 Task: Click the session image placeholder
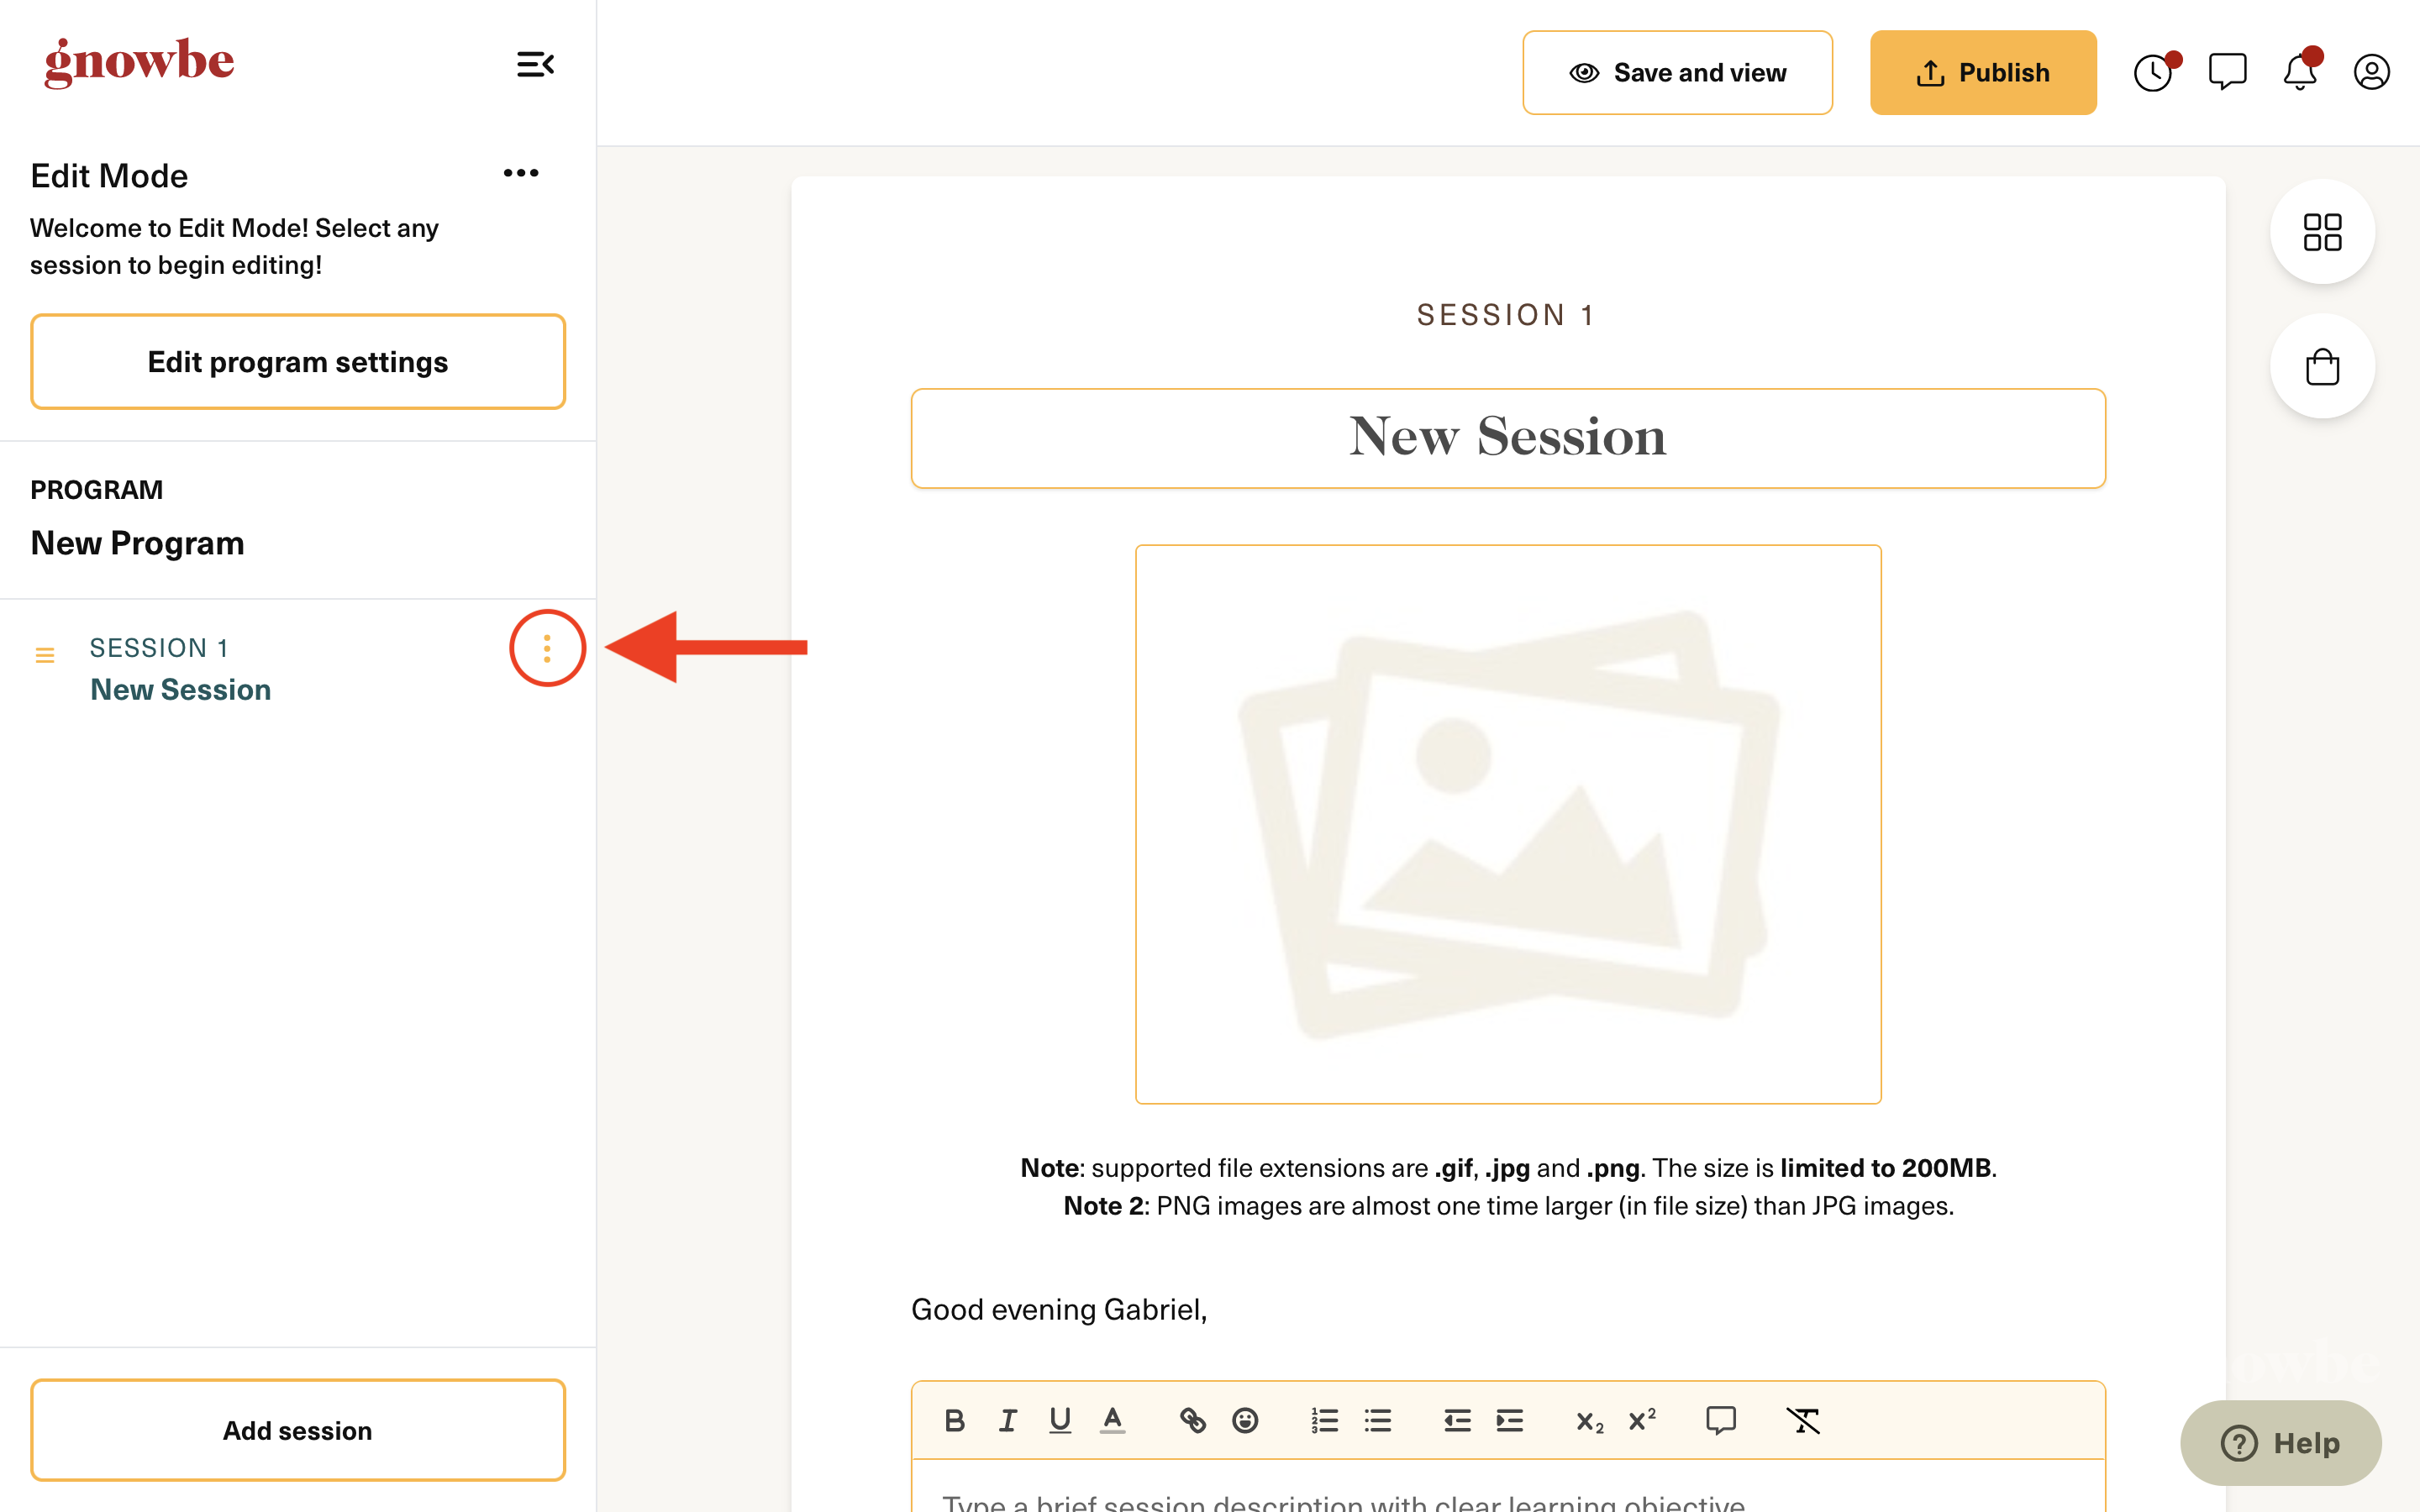1508,824
